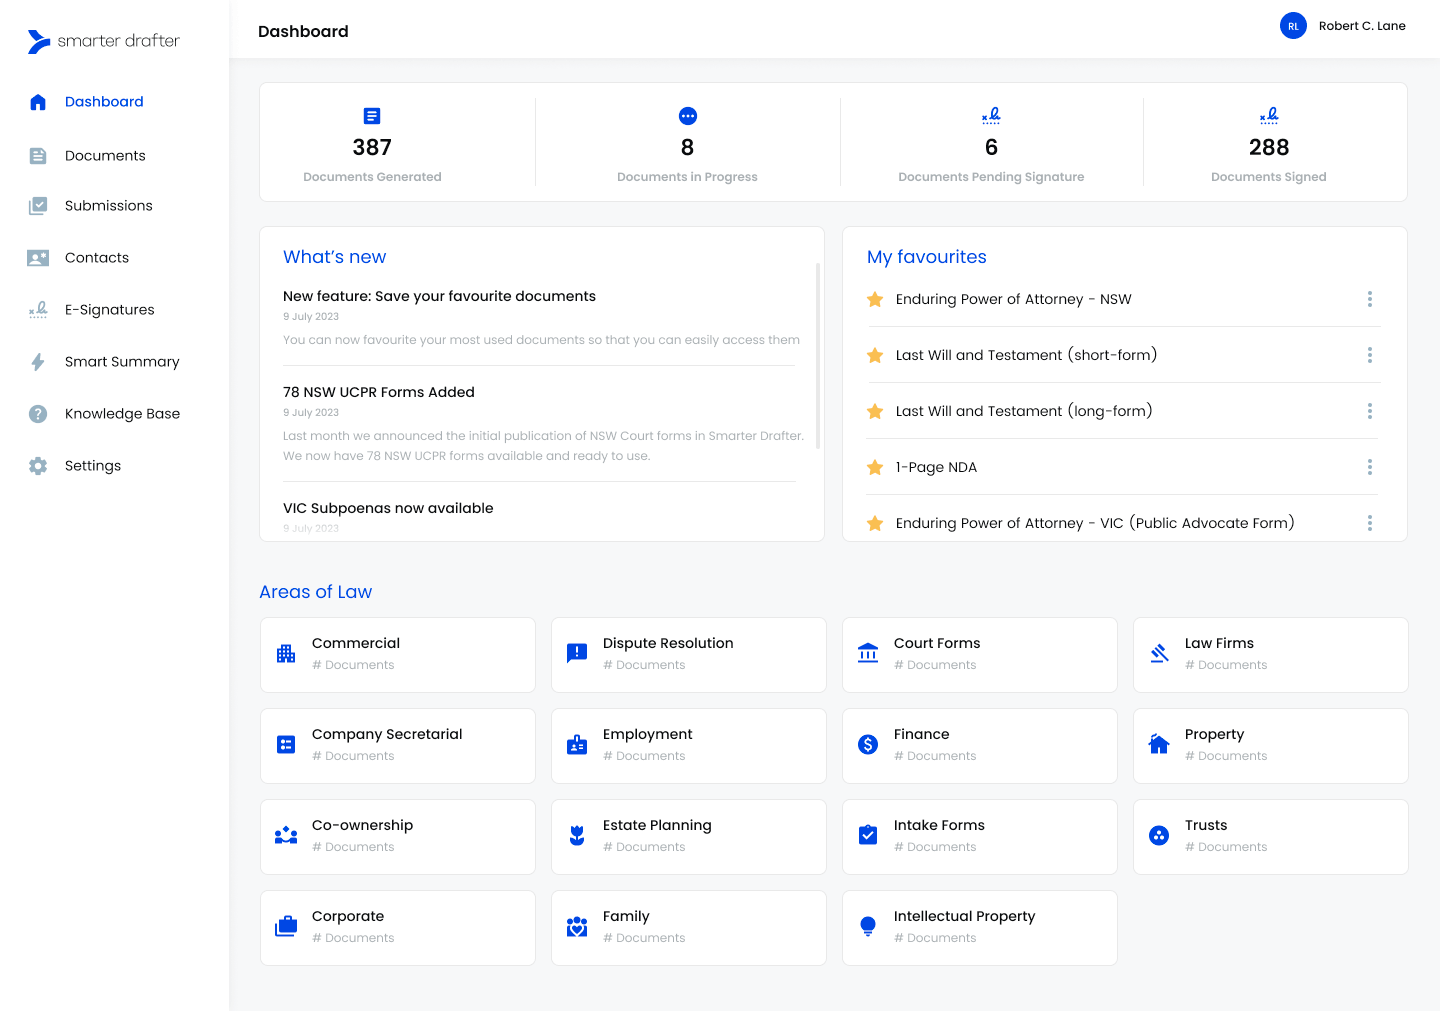Open the Intellectual Property category card
This screenshot has width=1440, height=1011.
(x=979, y=927)
